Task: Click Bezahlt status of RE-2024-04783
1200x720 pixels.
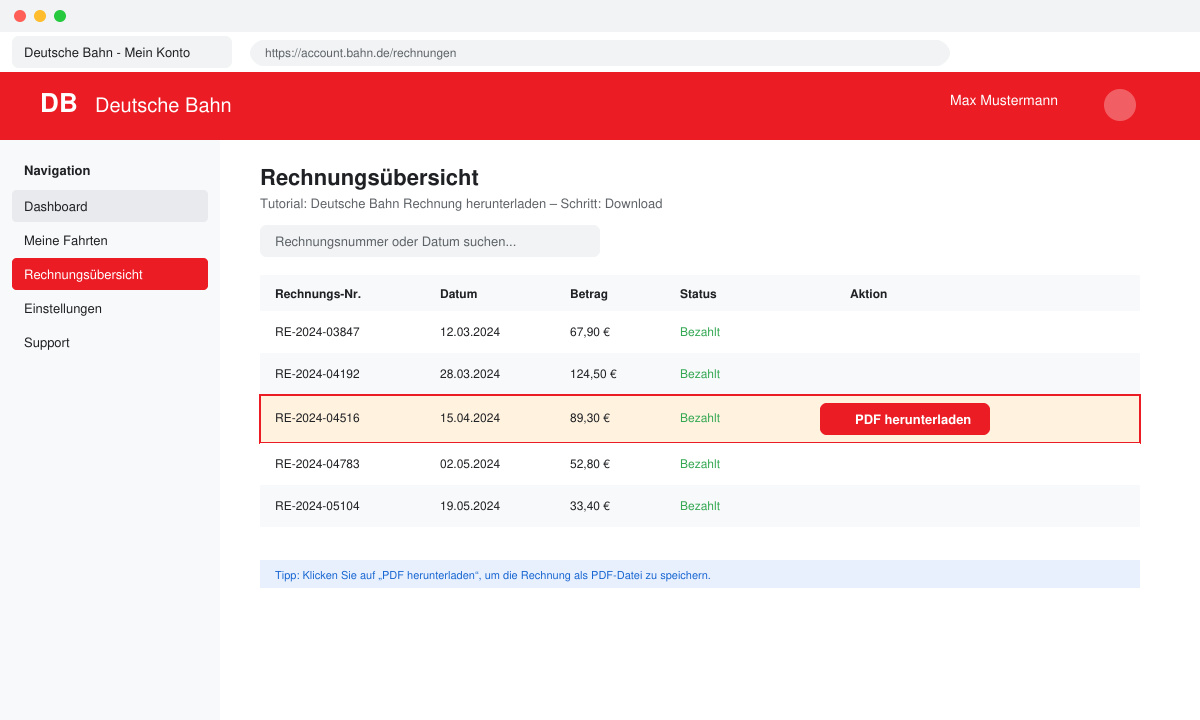Action: (x=700, y=464)
